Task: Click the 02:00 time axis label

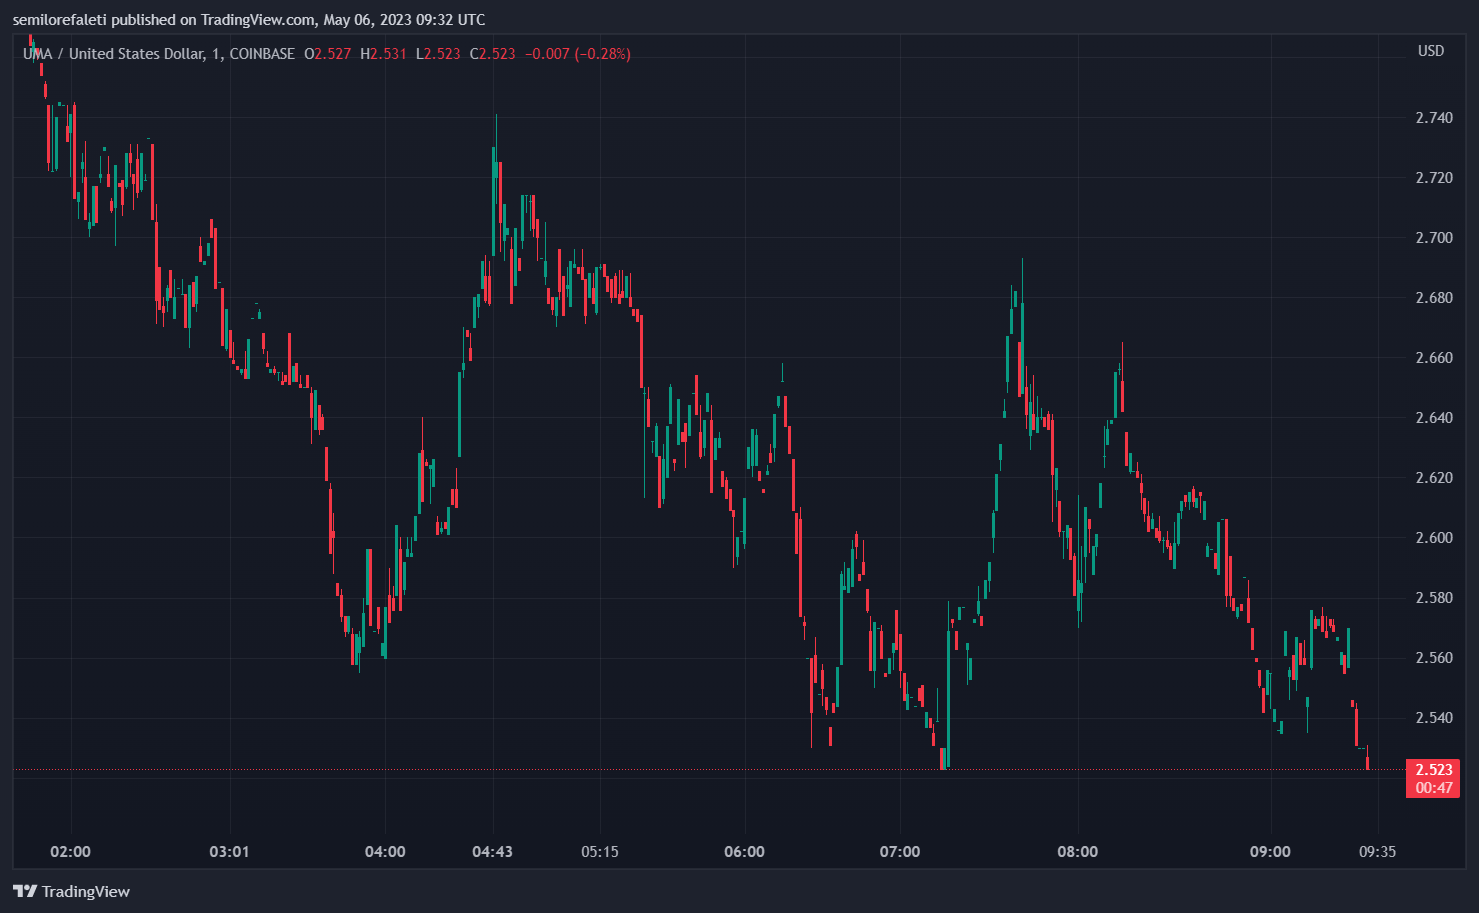Action: [70, 852]
